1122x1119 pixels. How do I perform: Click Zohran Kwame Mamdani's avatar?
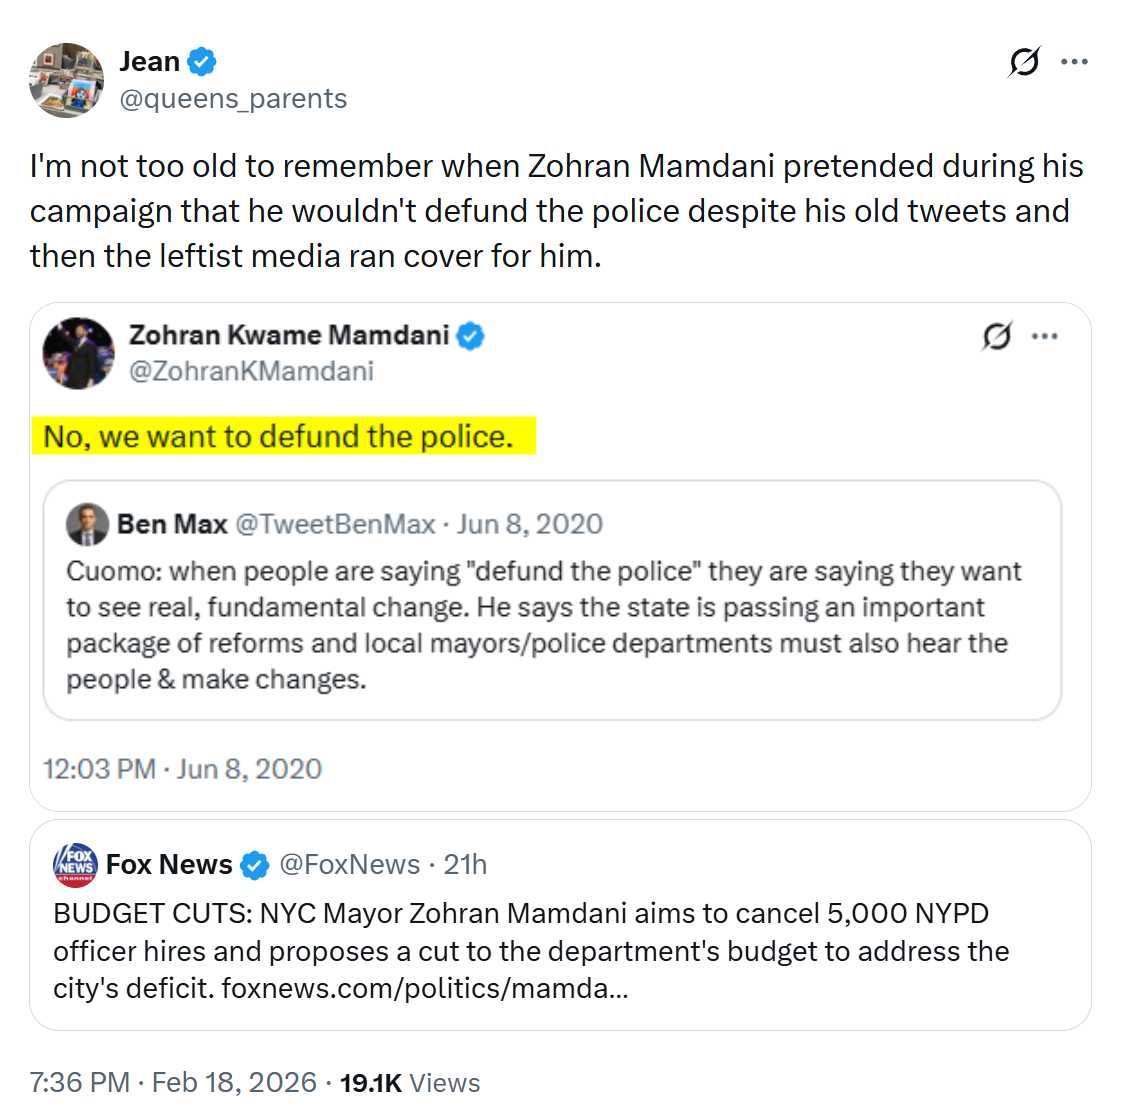tap(78, 353)
